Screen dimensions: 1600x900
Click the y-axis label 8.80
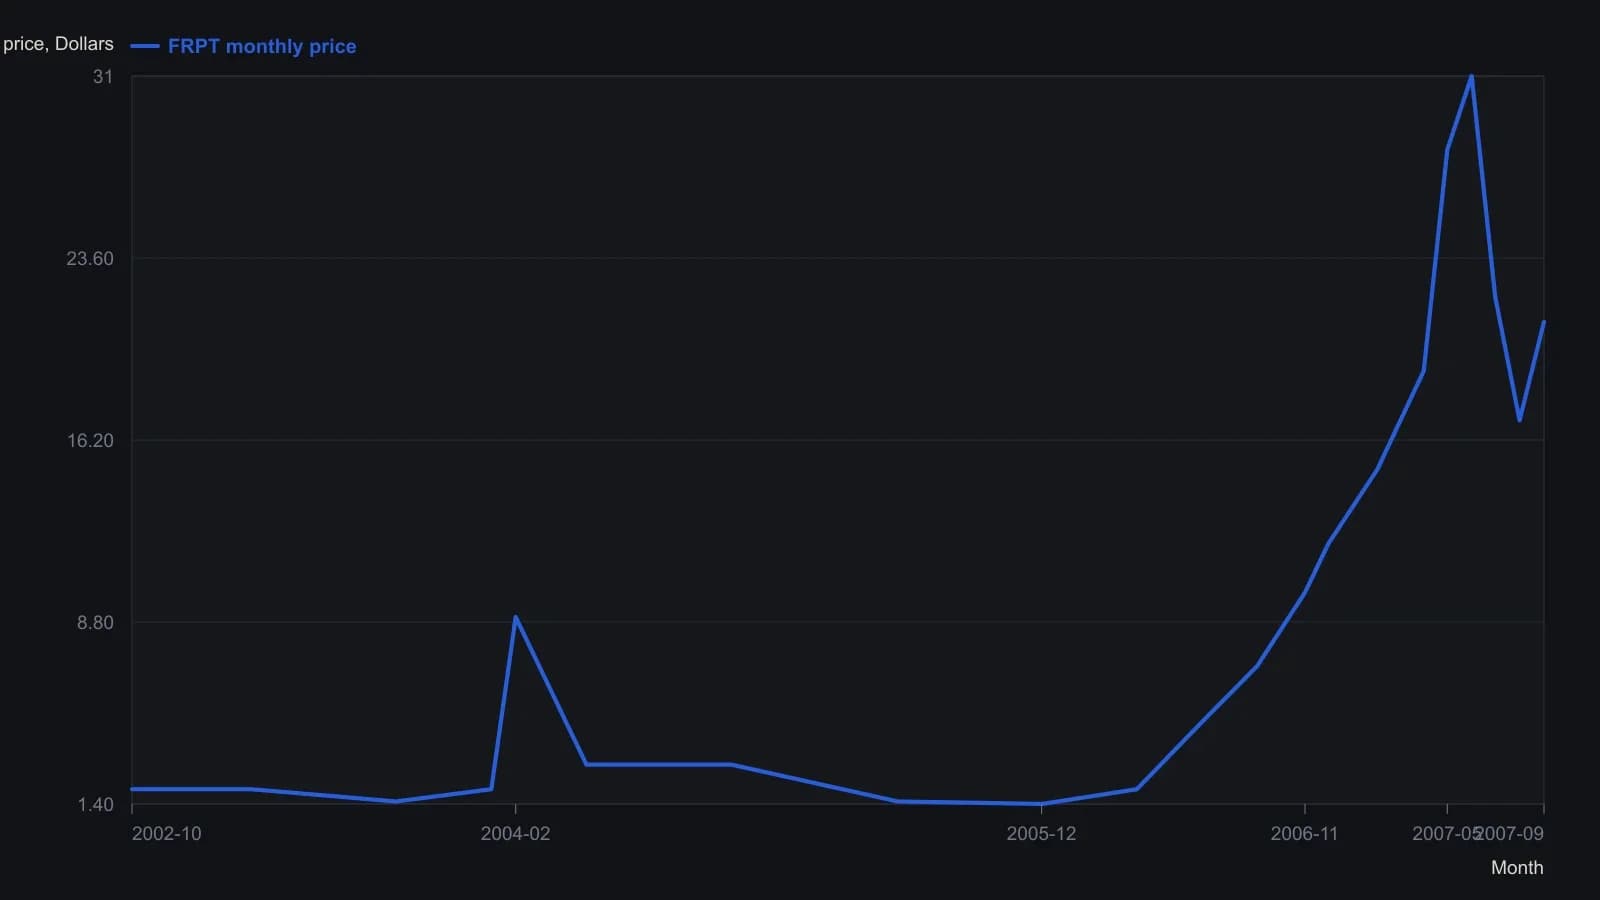point(96,623)
